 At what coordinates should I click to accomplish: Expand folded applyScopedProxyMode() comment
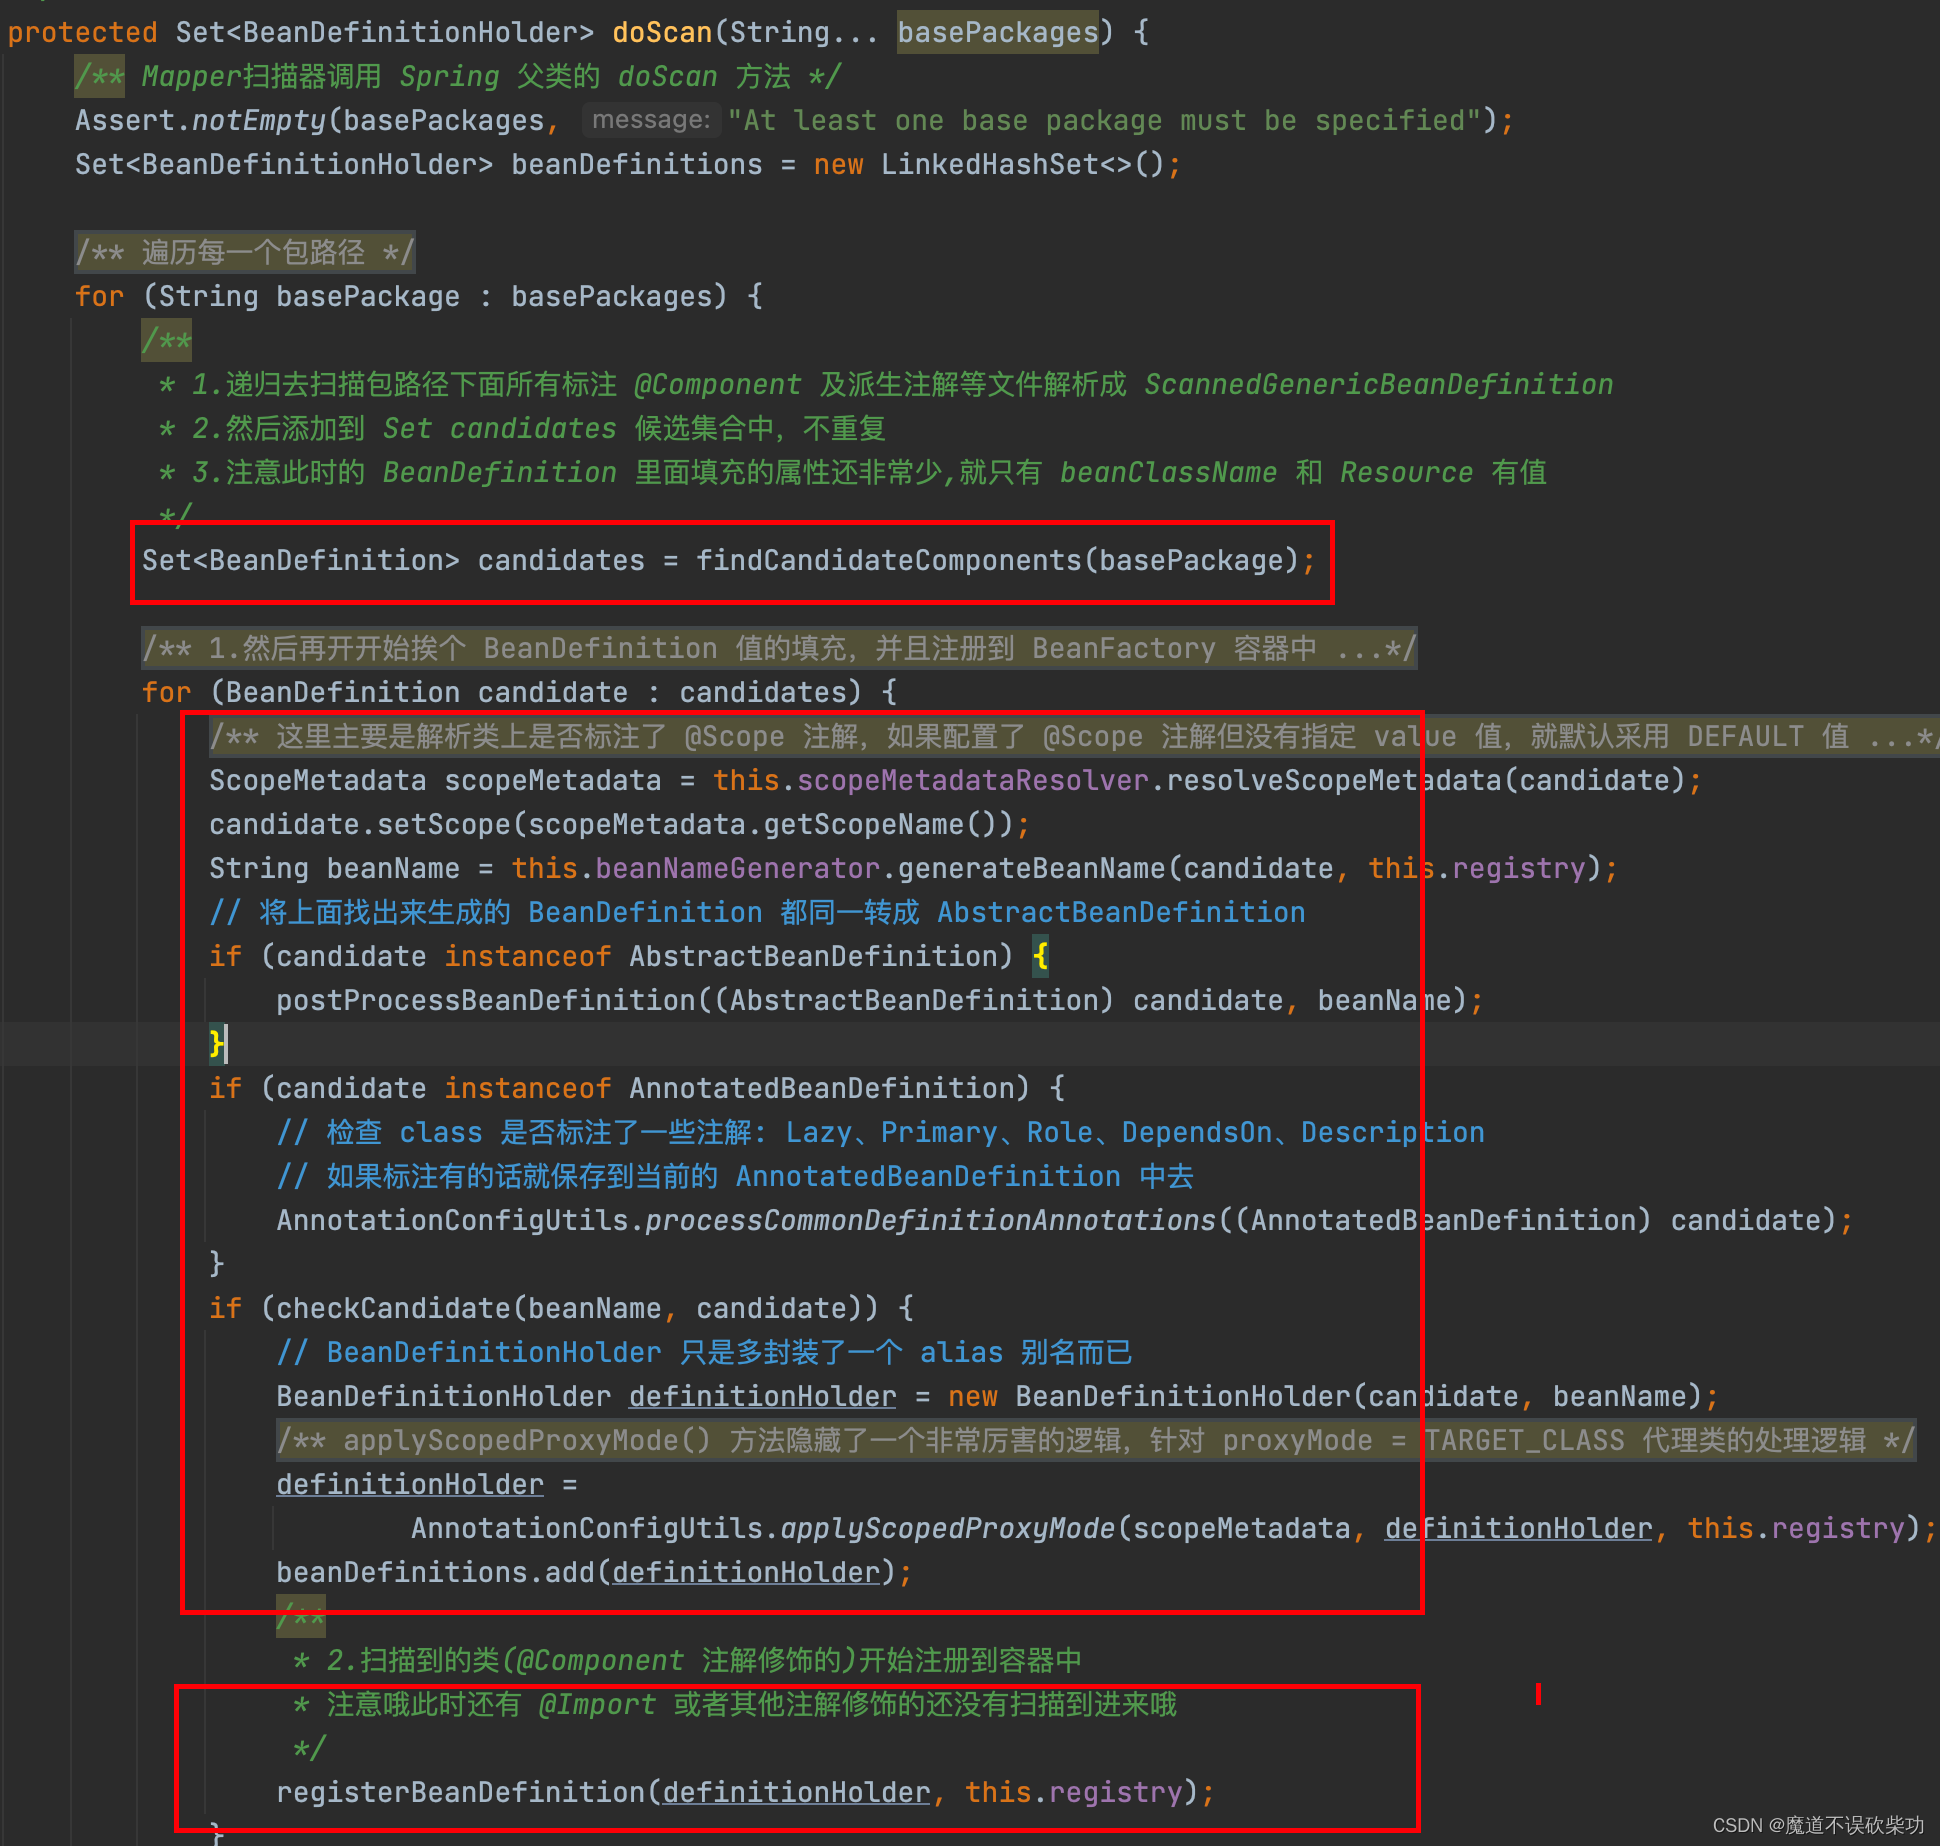tap(1095, 1441)
